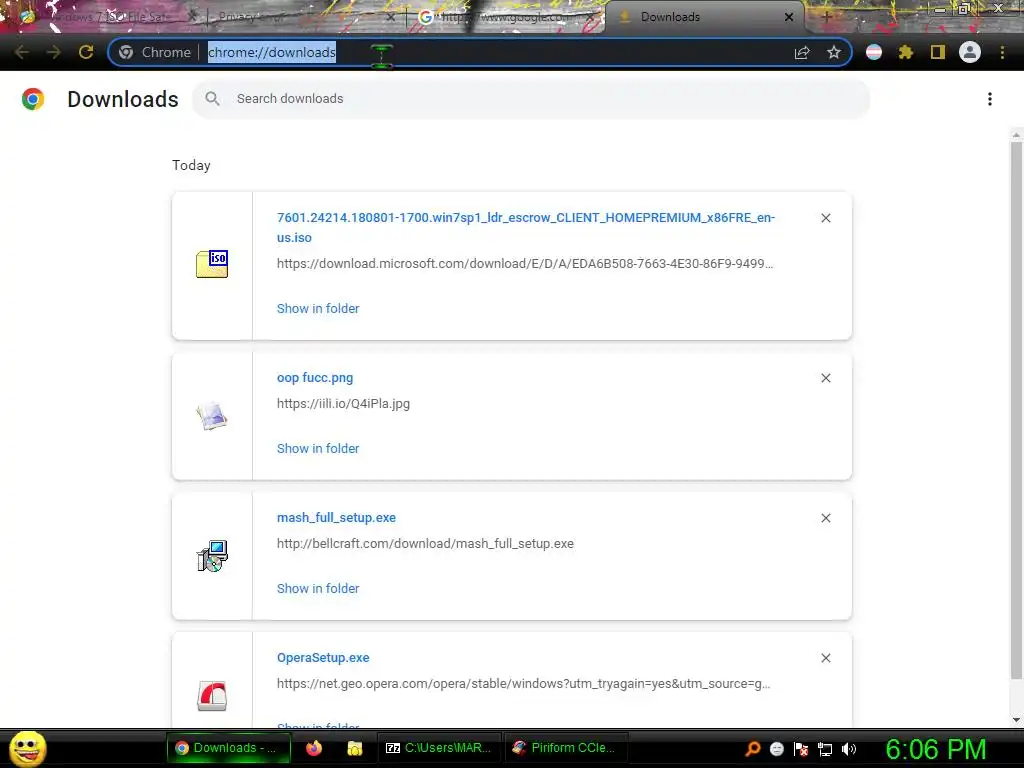Image resolution: width=1024 pixels, height=768 pixels.
Task: Focus the Search downloads field
Action: point(531,99)
